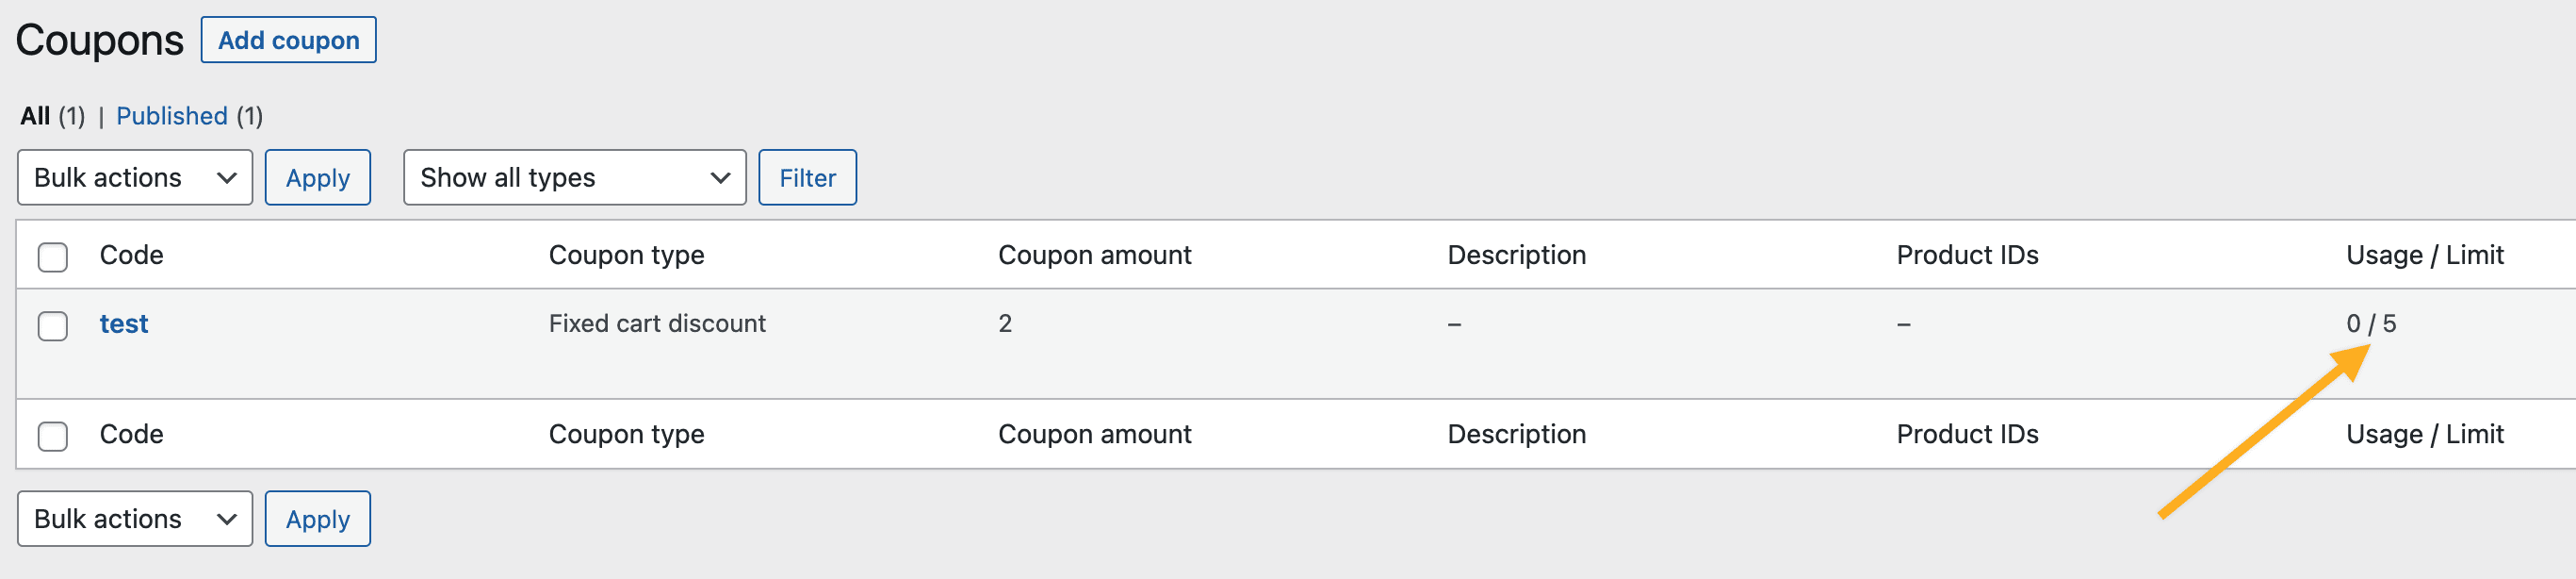This screenshot has width=2576, height=579.
Task: Open the Bulk actions dropdown at bottom
Action: pyautogui.click(x=134, y=519)
